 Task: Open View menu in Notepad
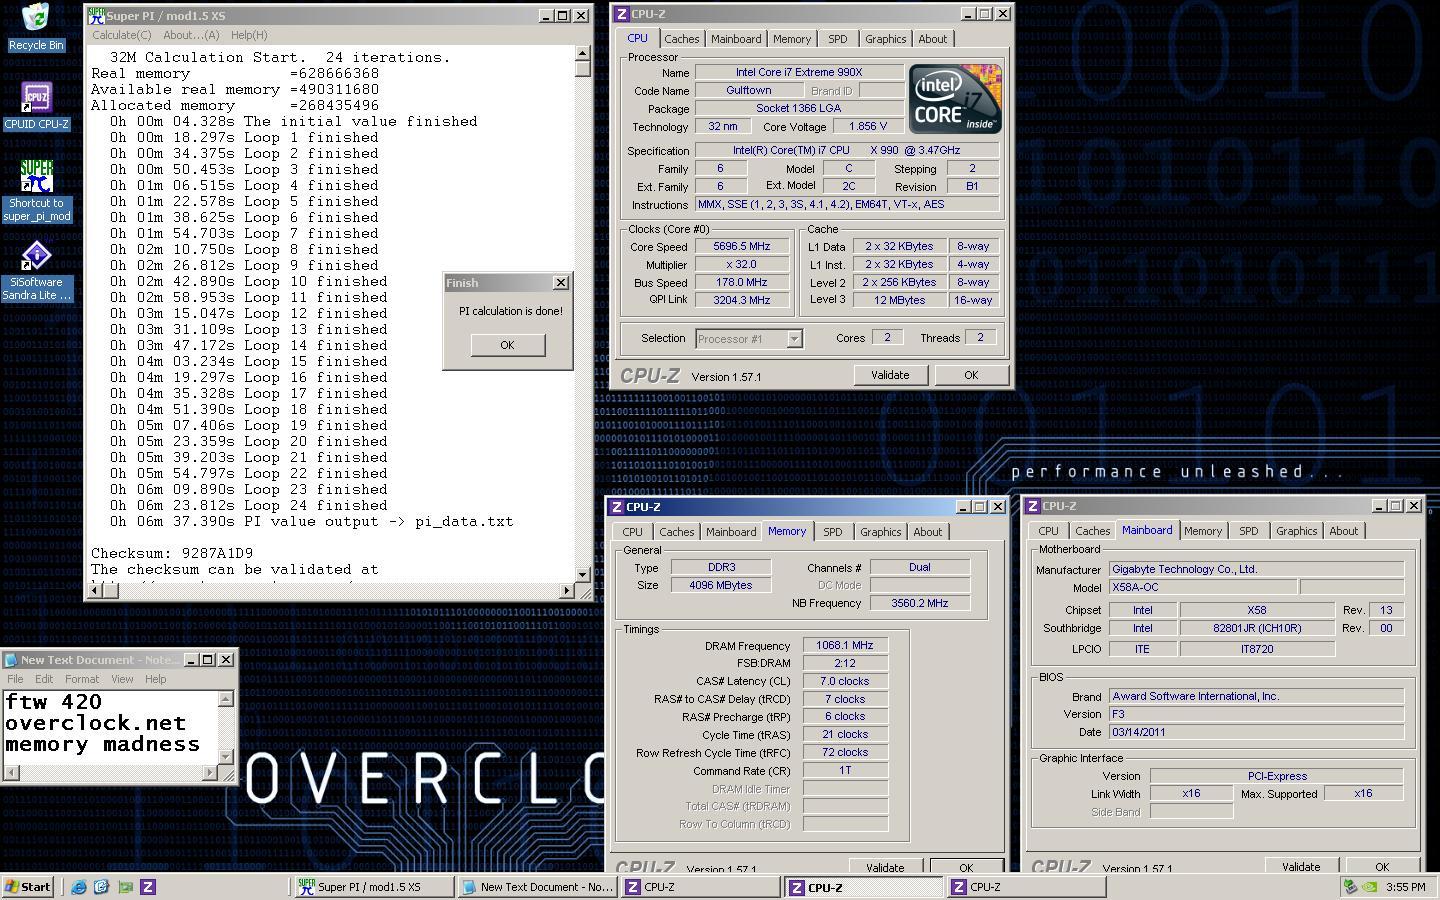(122, 679)
